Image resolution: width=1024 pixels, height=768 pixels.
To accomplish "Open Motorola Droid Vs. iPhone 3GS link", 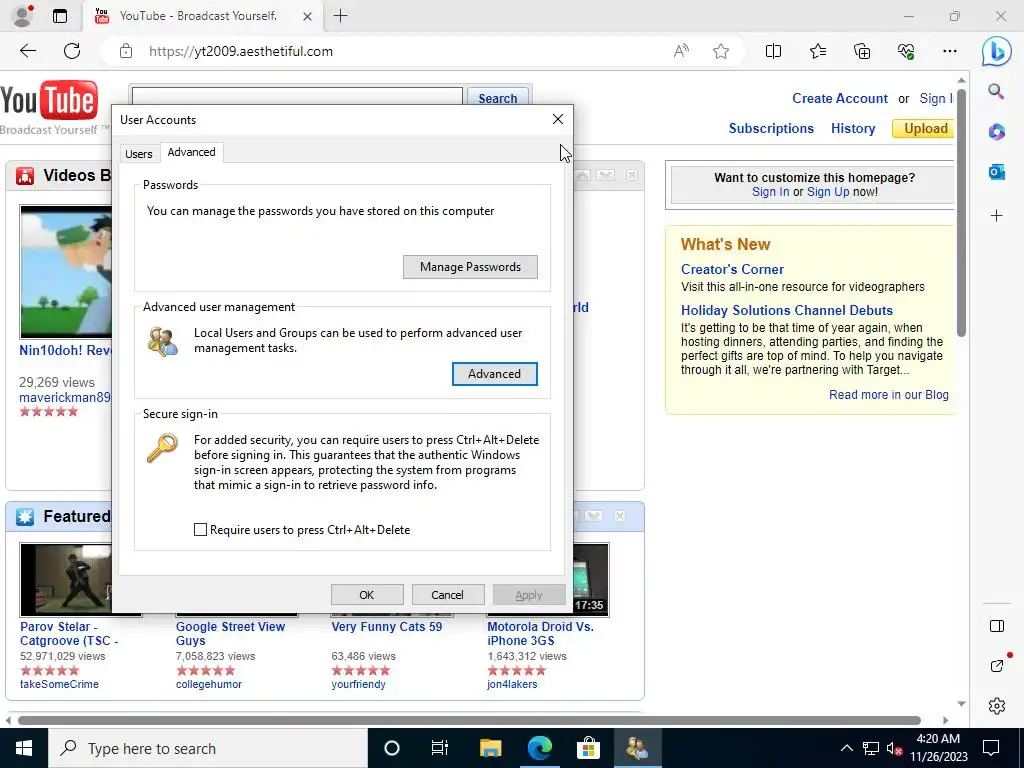I will [x=541, y=633].
